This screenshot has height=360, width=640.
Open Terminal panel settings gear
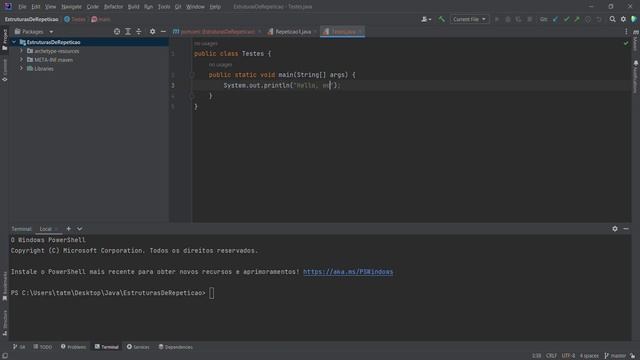coord(615,229)
